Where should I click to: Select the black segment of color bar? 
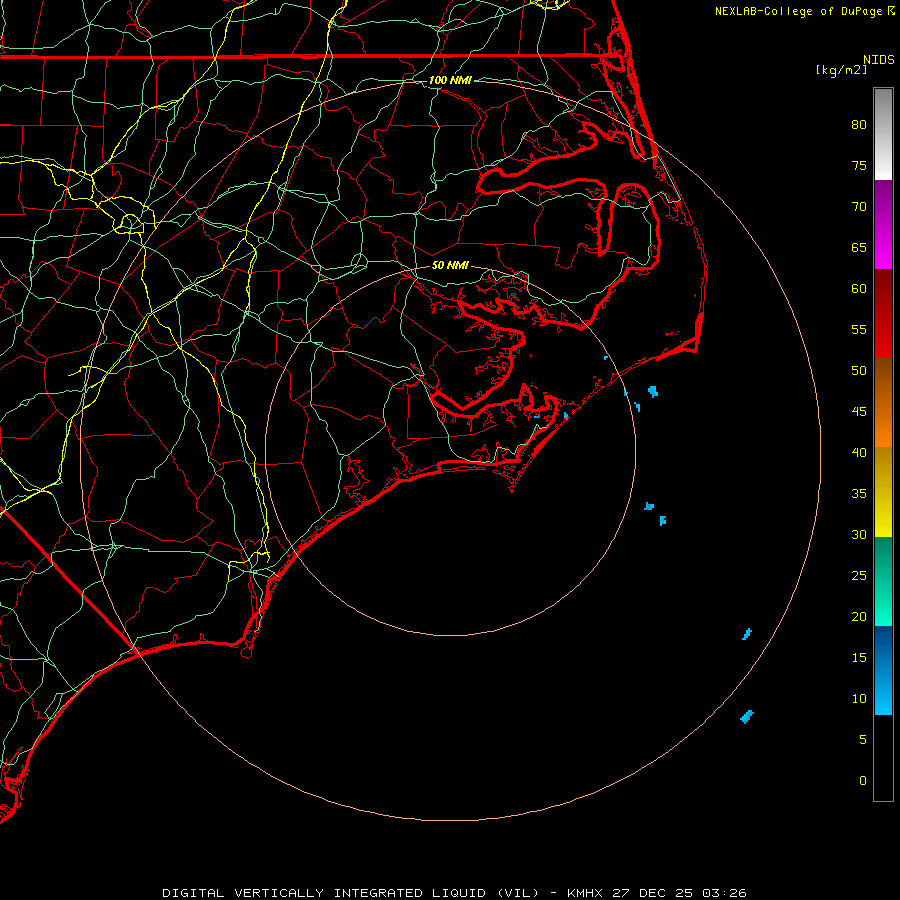883,757
